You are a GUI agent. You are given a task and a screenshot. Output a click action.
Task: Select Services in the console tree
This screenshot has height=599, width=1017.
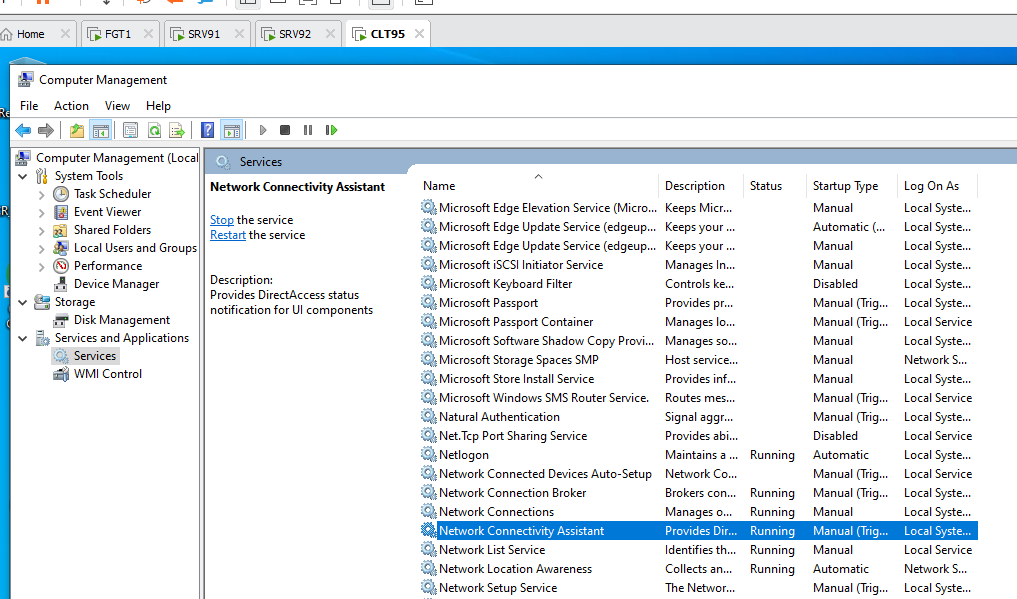click(95, 356)
